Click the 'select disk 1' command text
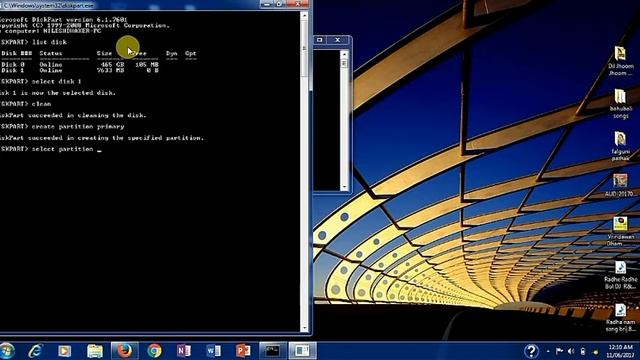 point(56,81)
